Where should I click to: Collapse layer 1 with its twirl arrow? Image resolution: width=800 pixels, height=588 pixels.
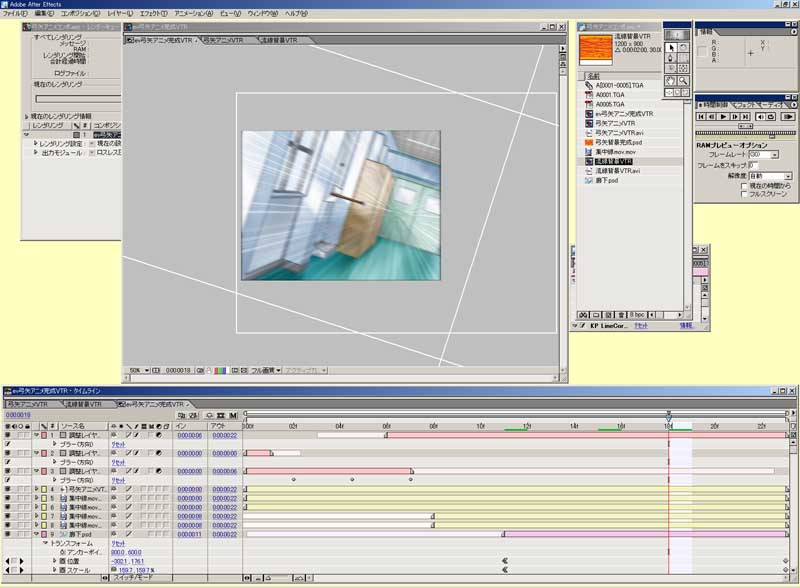tap(37, 435)
